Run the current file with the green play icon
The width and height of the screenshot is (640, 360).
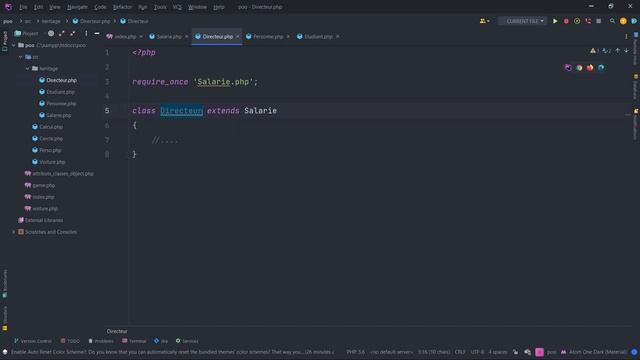(555, 21)
